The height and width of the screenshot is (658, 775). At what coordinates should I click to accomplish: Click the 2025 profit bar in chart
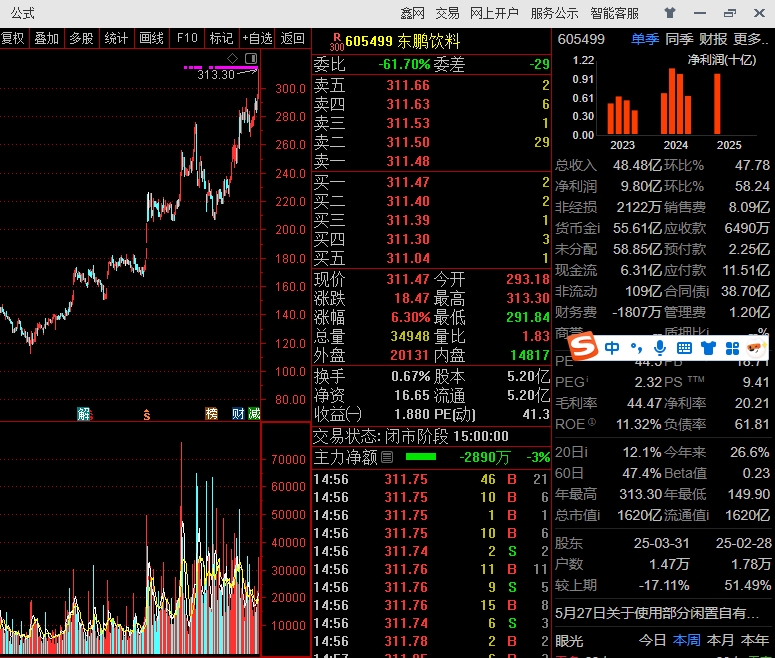coord(717,104)
